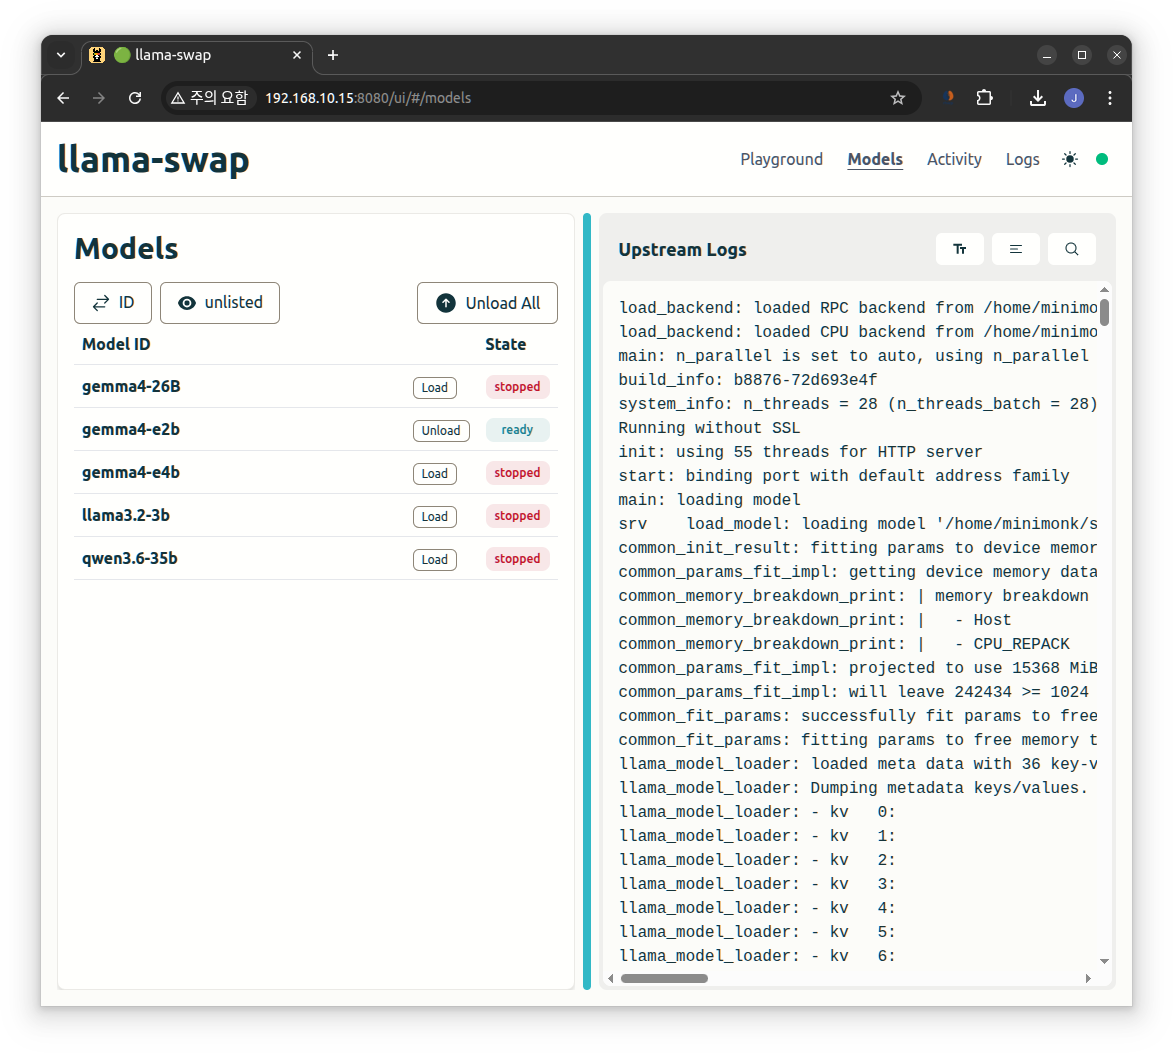Click the Upstream Logs heading
Viewport: 1173px width, 1053px height.
682,250
